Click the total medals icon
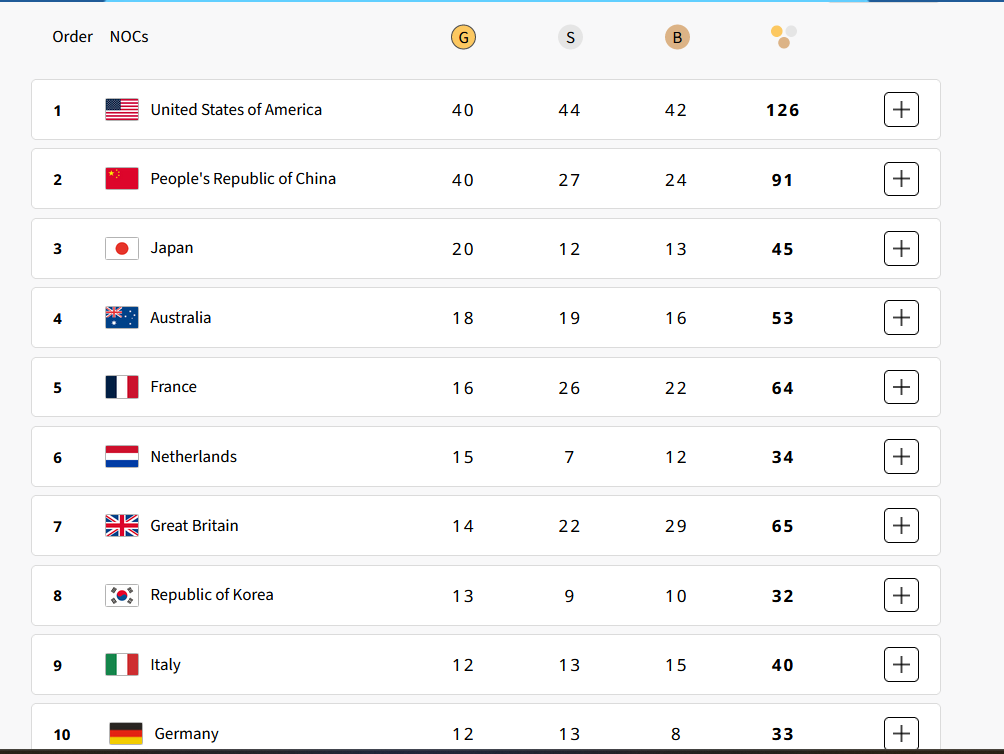 click(783, 37)
